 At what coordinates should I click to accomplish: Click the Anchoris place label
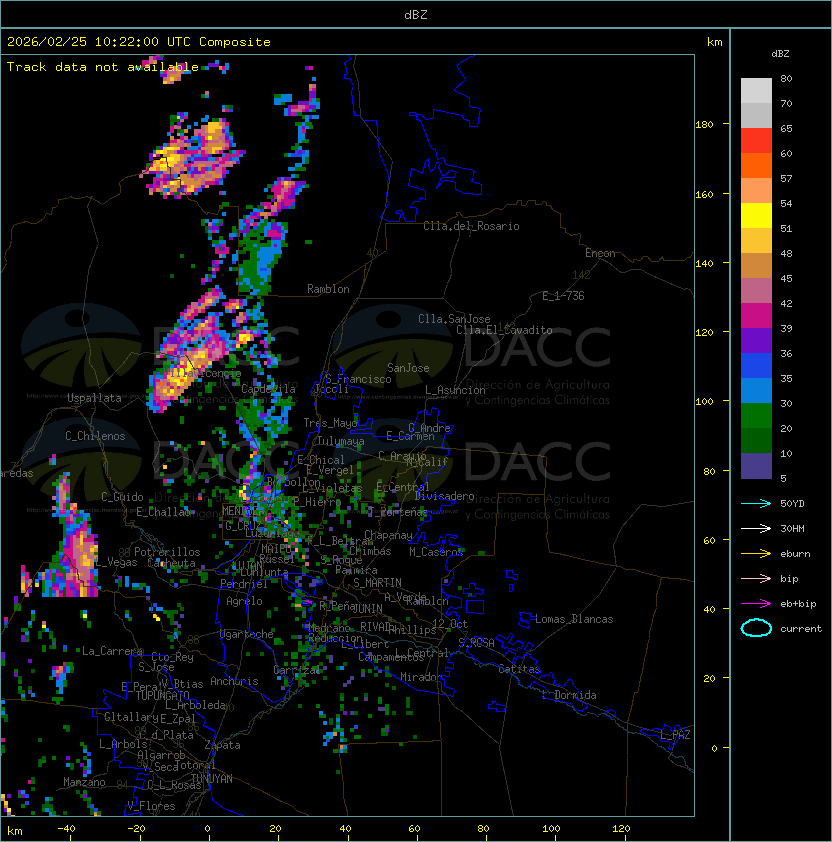click(x=234, y=681)
